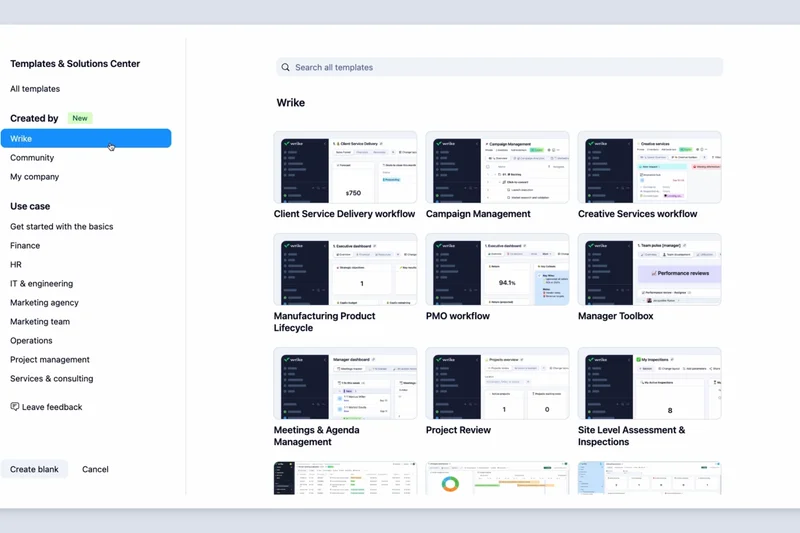This screenshot has height=533, width=800.
Task: Select Project management use case
Action: [50, 360]
